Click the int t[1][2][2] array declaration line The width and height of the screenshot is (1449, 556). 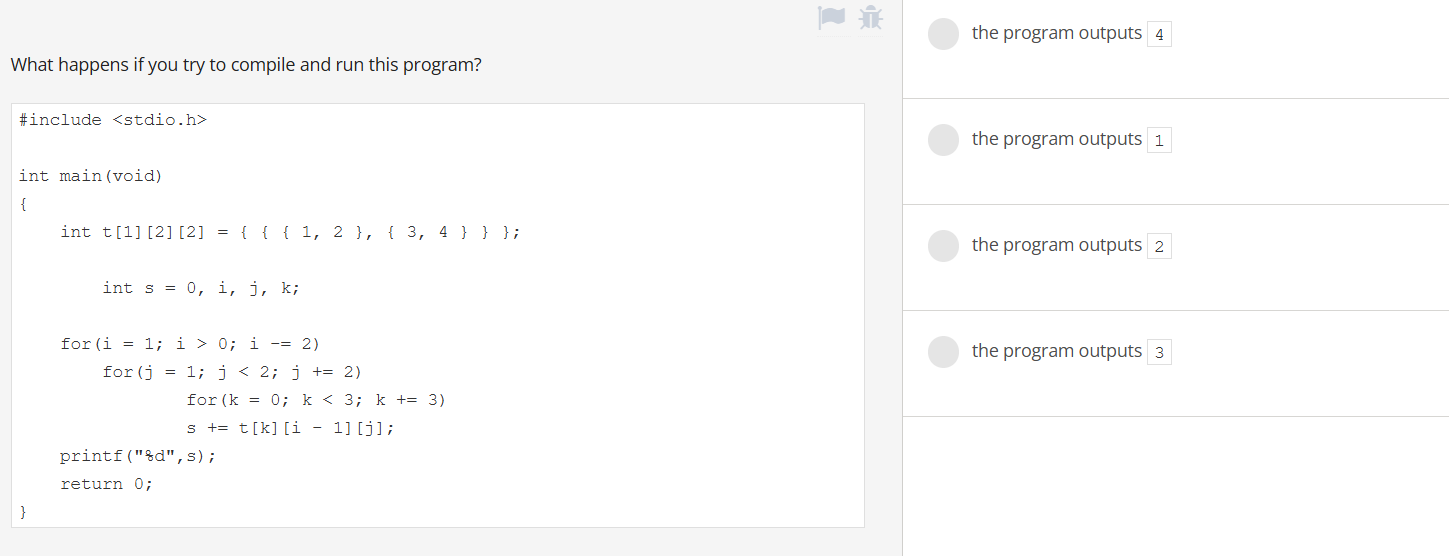tap(290, 232)
